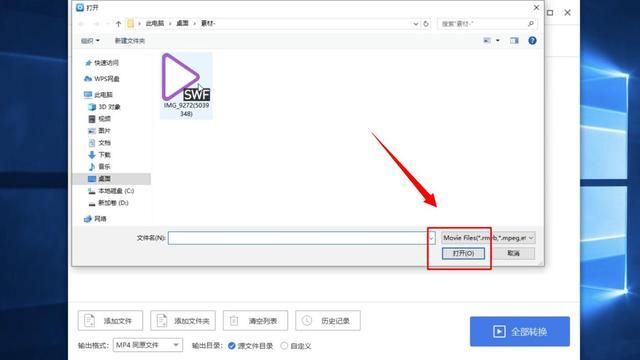Maximize the converter window
Screen dimensions: 640x360
550,13
